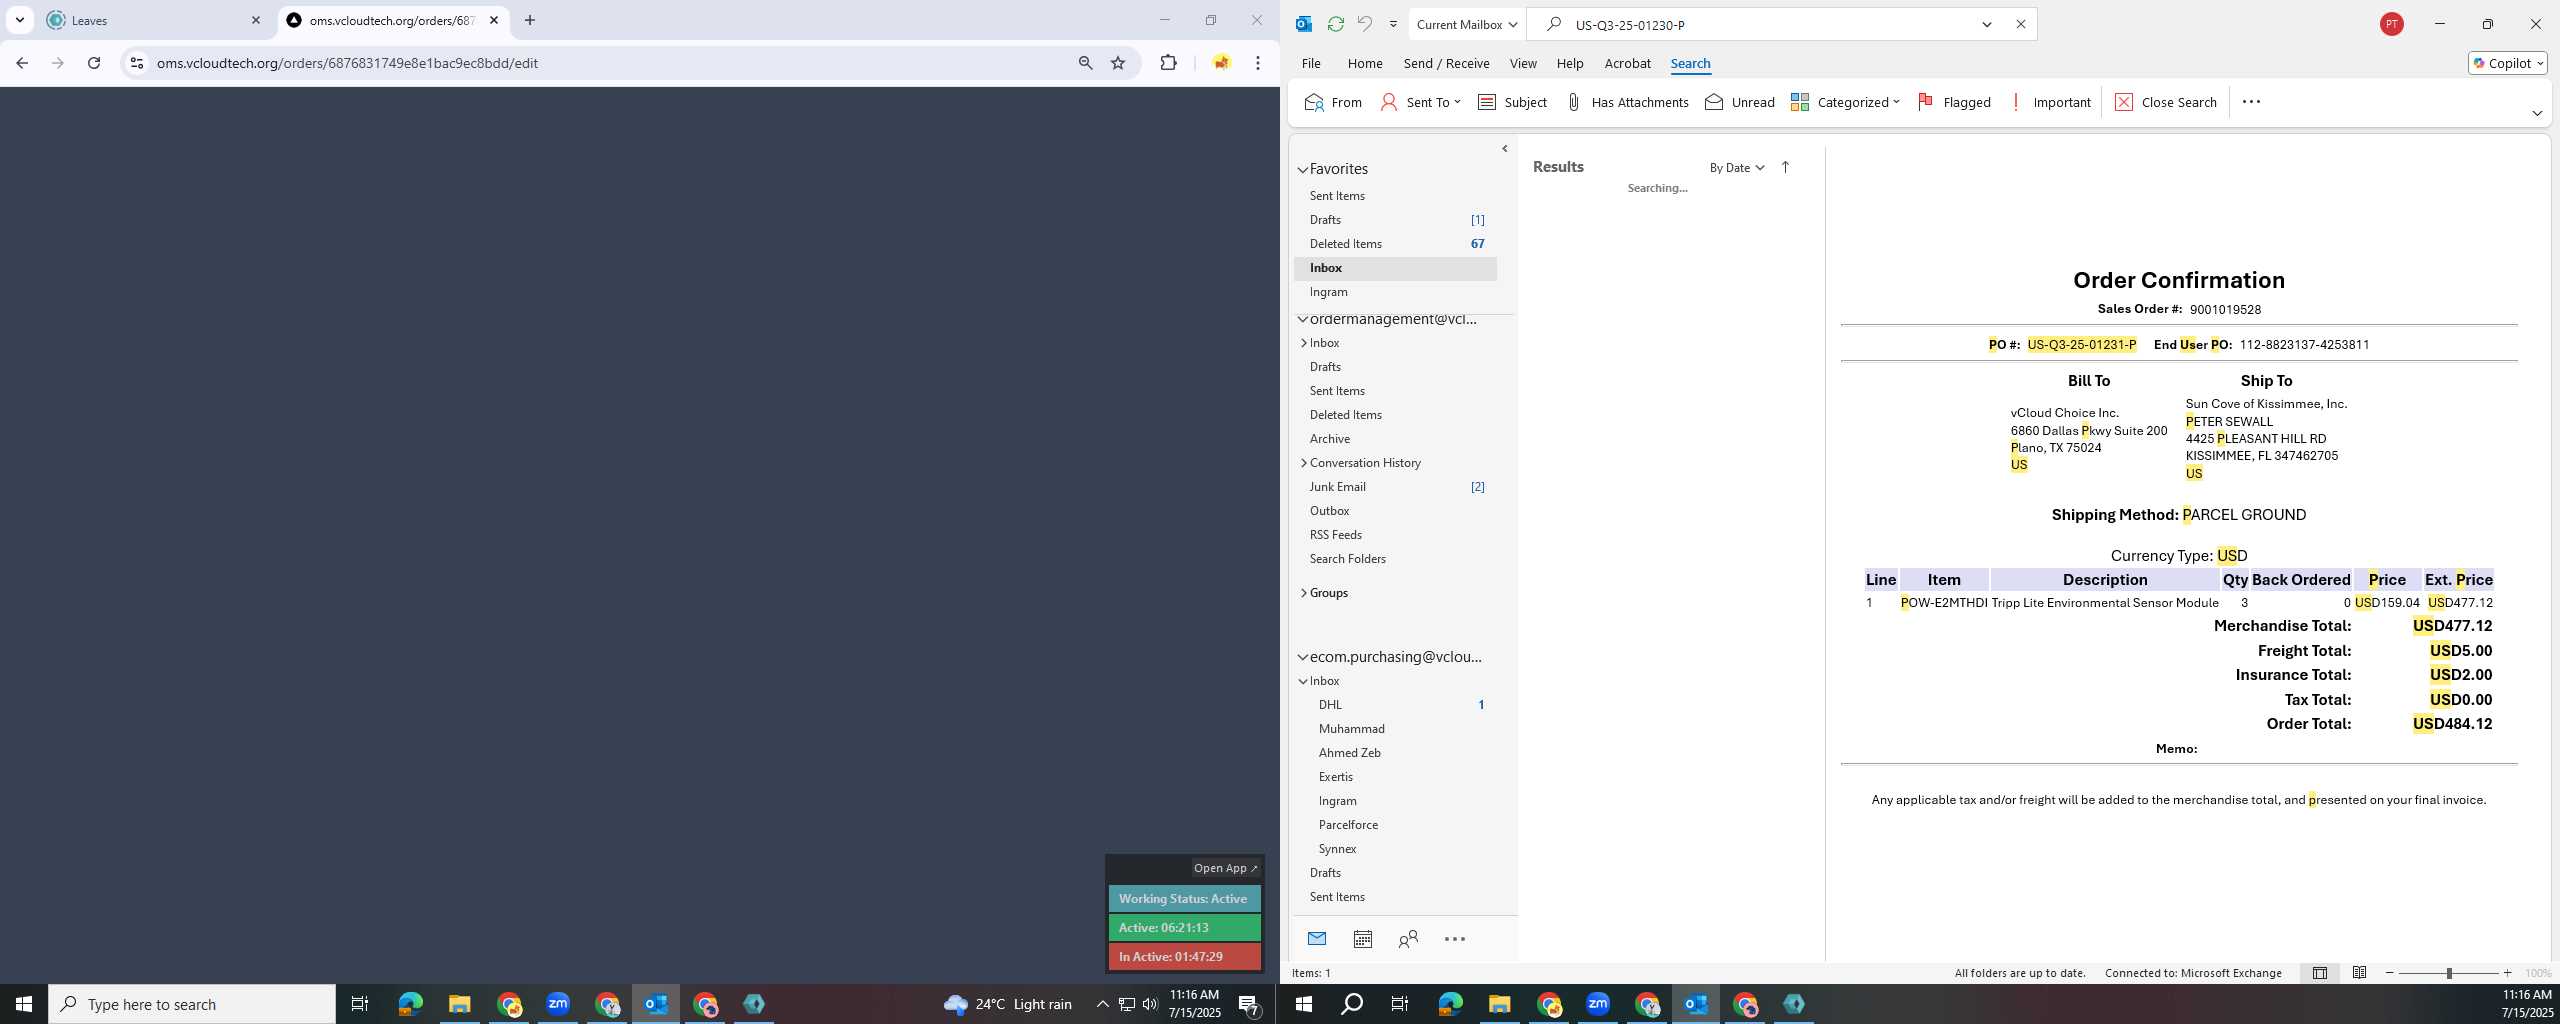Open the Help ribbon tab
The height and width of the screenshot is (1024, 2560).
[x=1569, y=63]
